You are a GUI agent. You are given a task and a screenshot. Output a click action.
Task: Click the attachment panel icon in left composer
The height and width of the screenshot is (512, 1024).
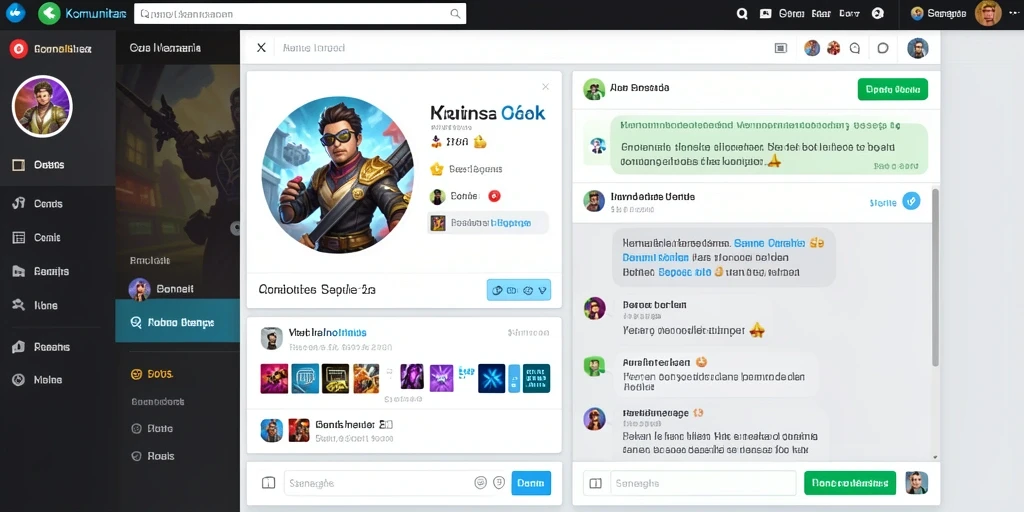268,483
